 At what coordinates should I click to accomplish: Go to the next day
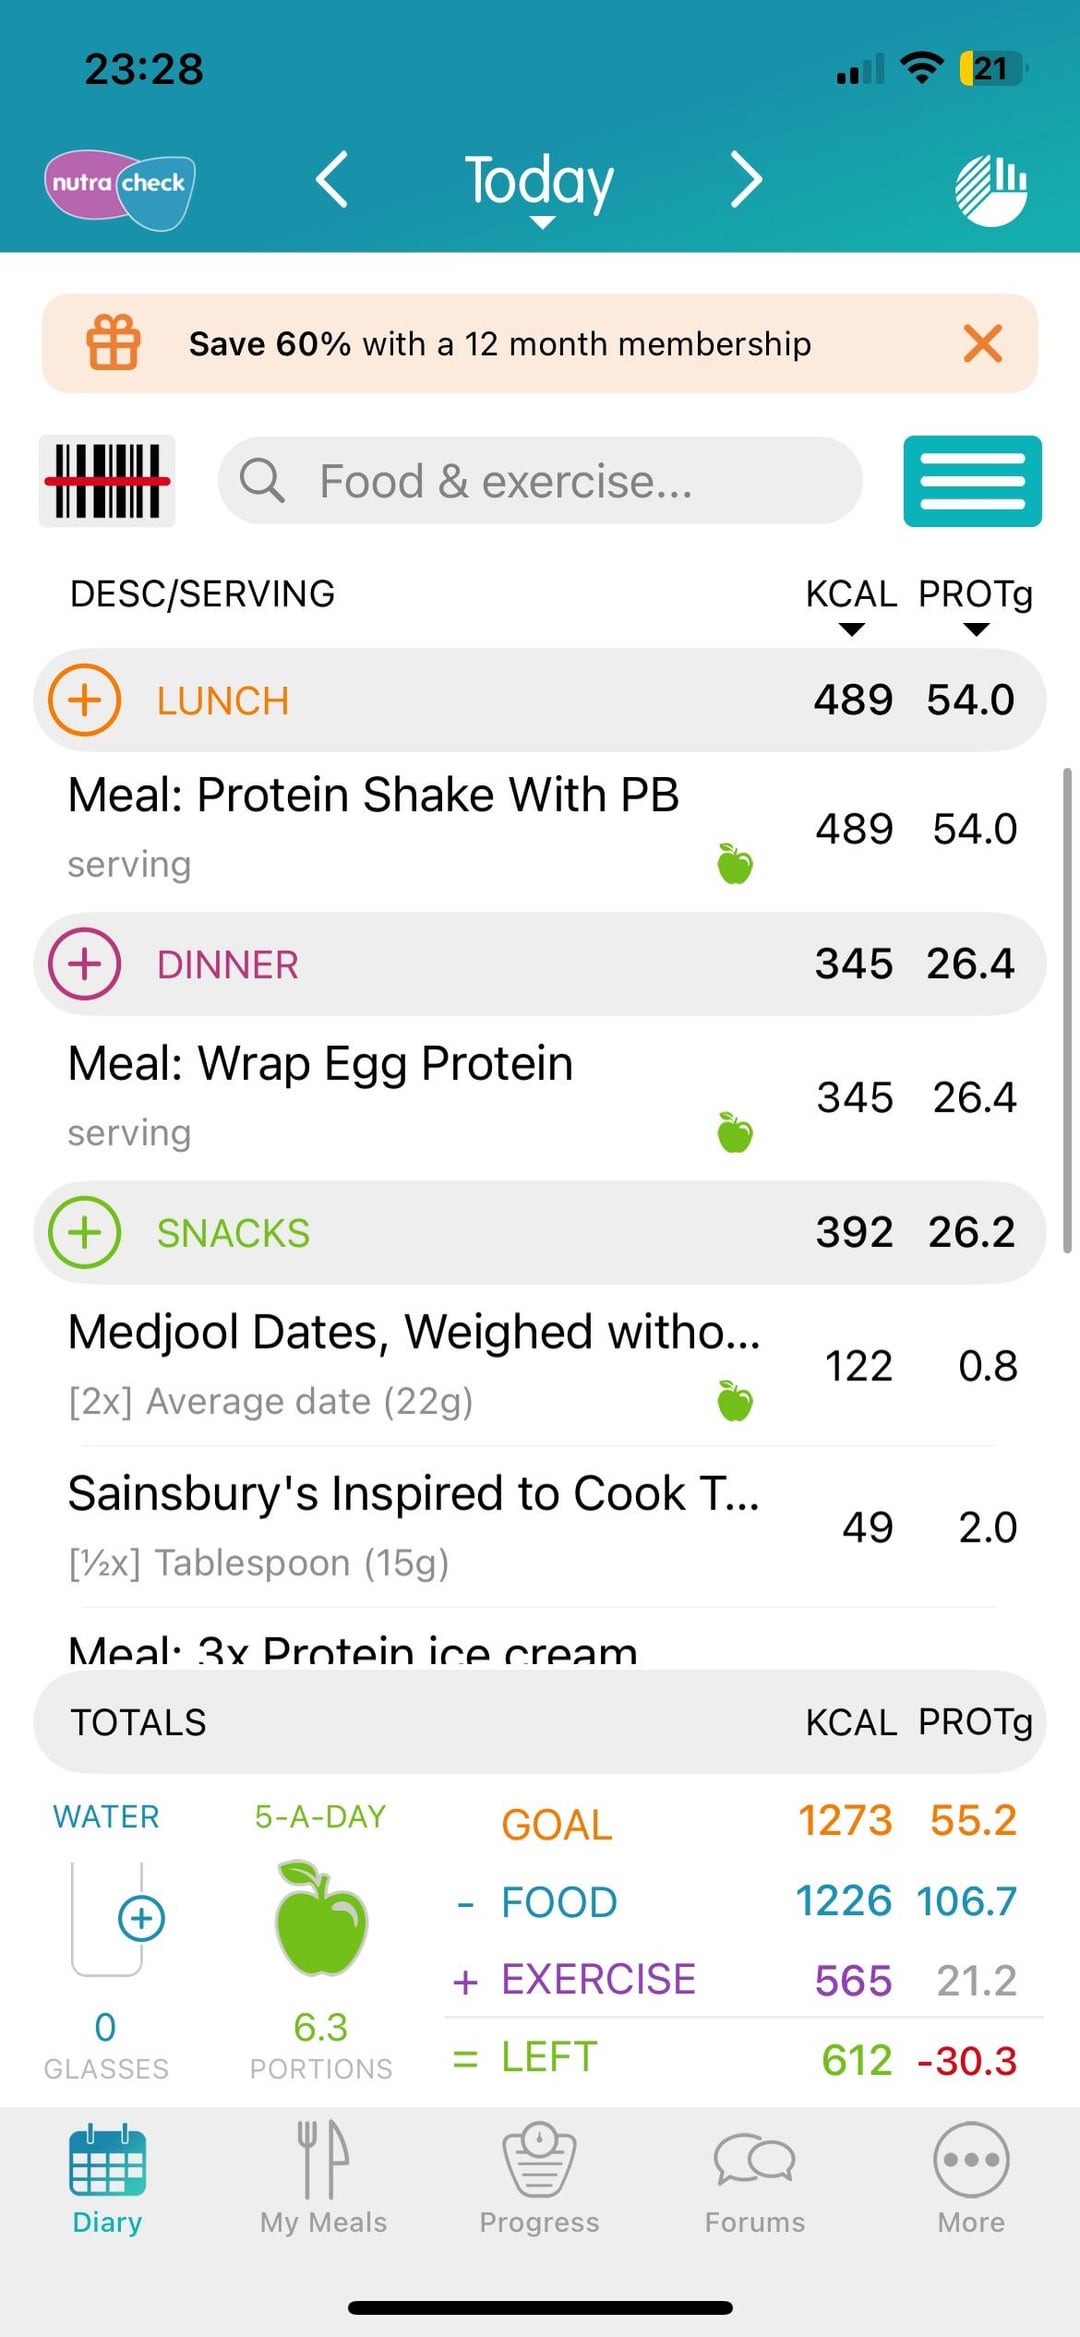tap(746, 180)
